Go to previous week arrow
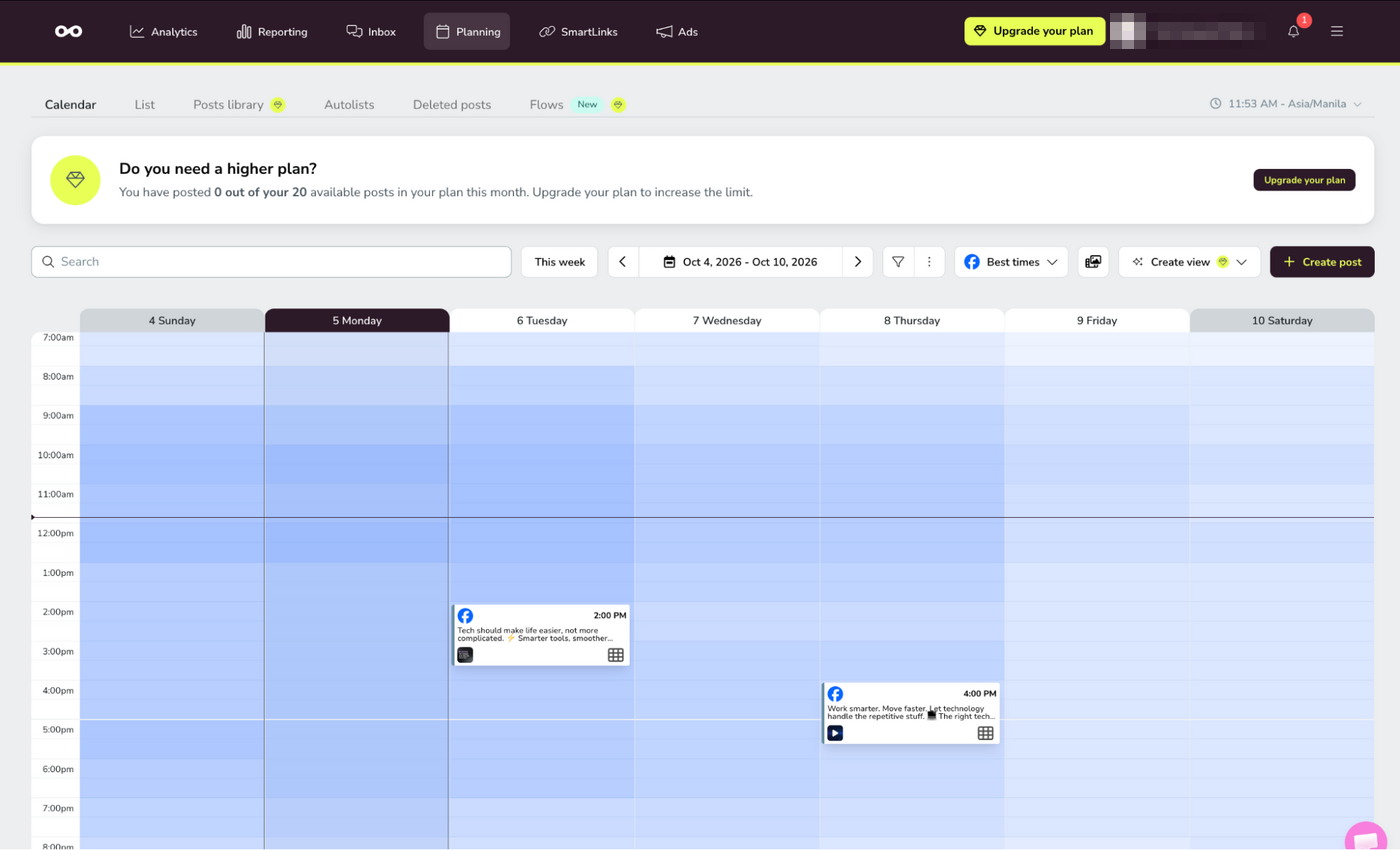Viewport: 1400px width, 850px height. point(623,262)
